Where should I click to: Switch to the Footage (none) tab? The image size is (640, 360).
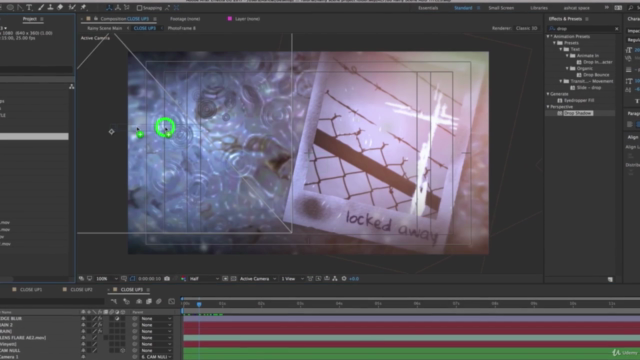[x=185, y=19]
